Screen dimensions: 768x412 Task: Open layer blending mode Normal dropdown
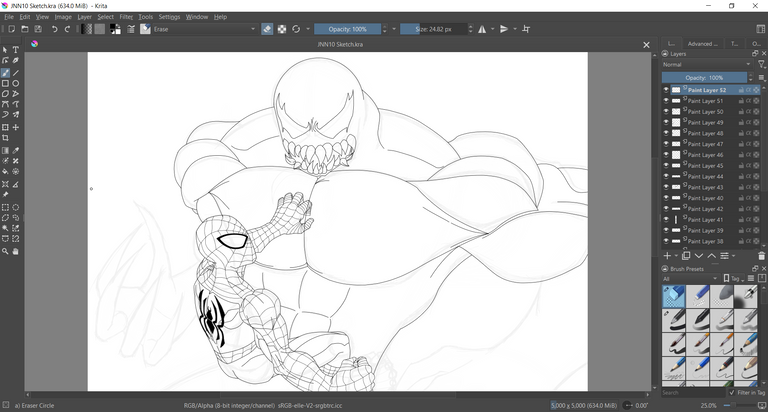pos(706,65)
